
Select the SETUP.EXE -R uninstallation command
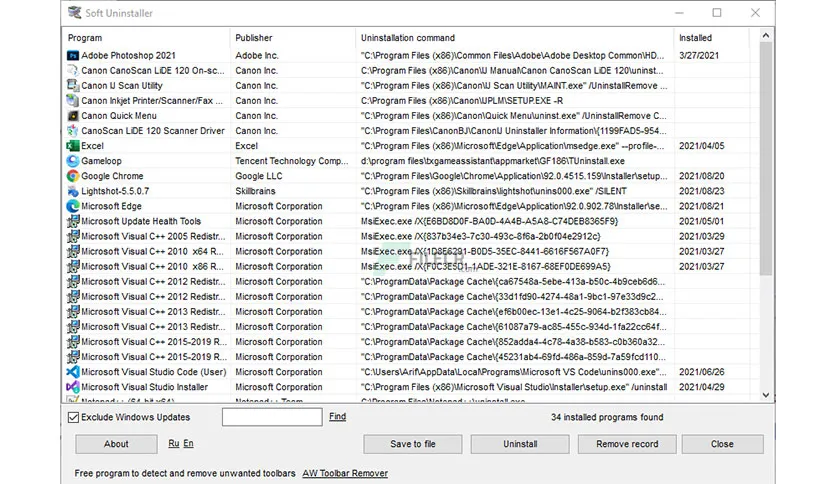click(462, 100)
